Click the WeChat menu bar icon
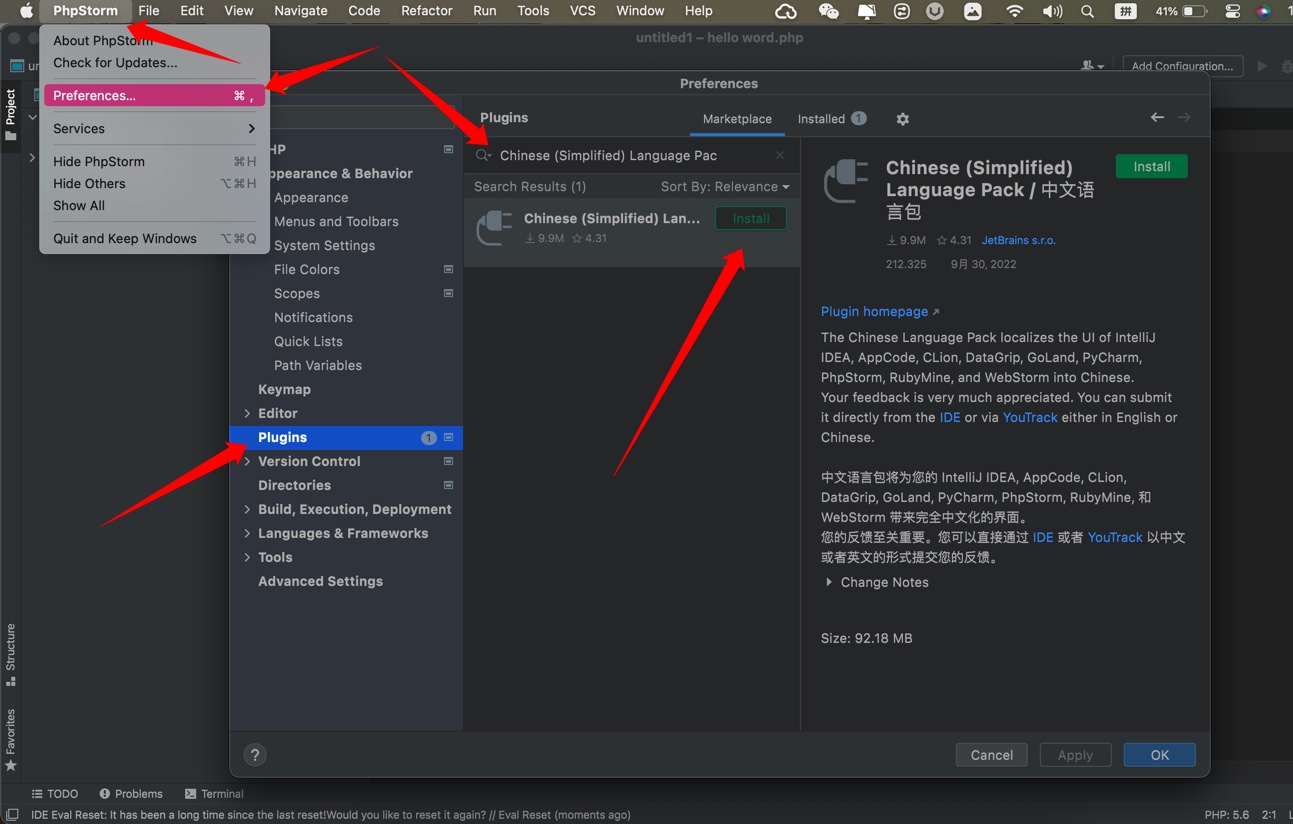The width and height of the screenshot is (1293, 824). [x=829, y=11]
